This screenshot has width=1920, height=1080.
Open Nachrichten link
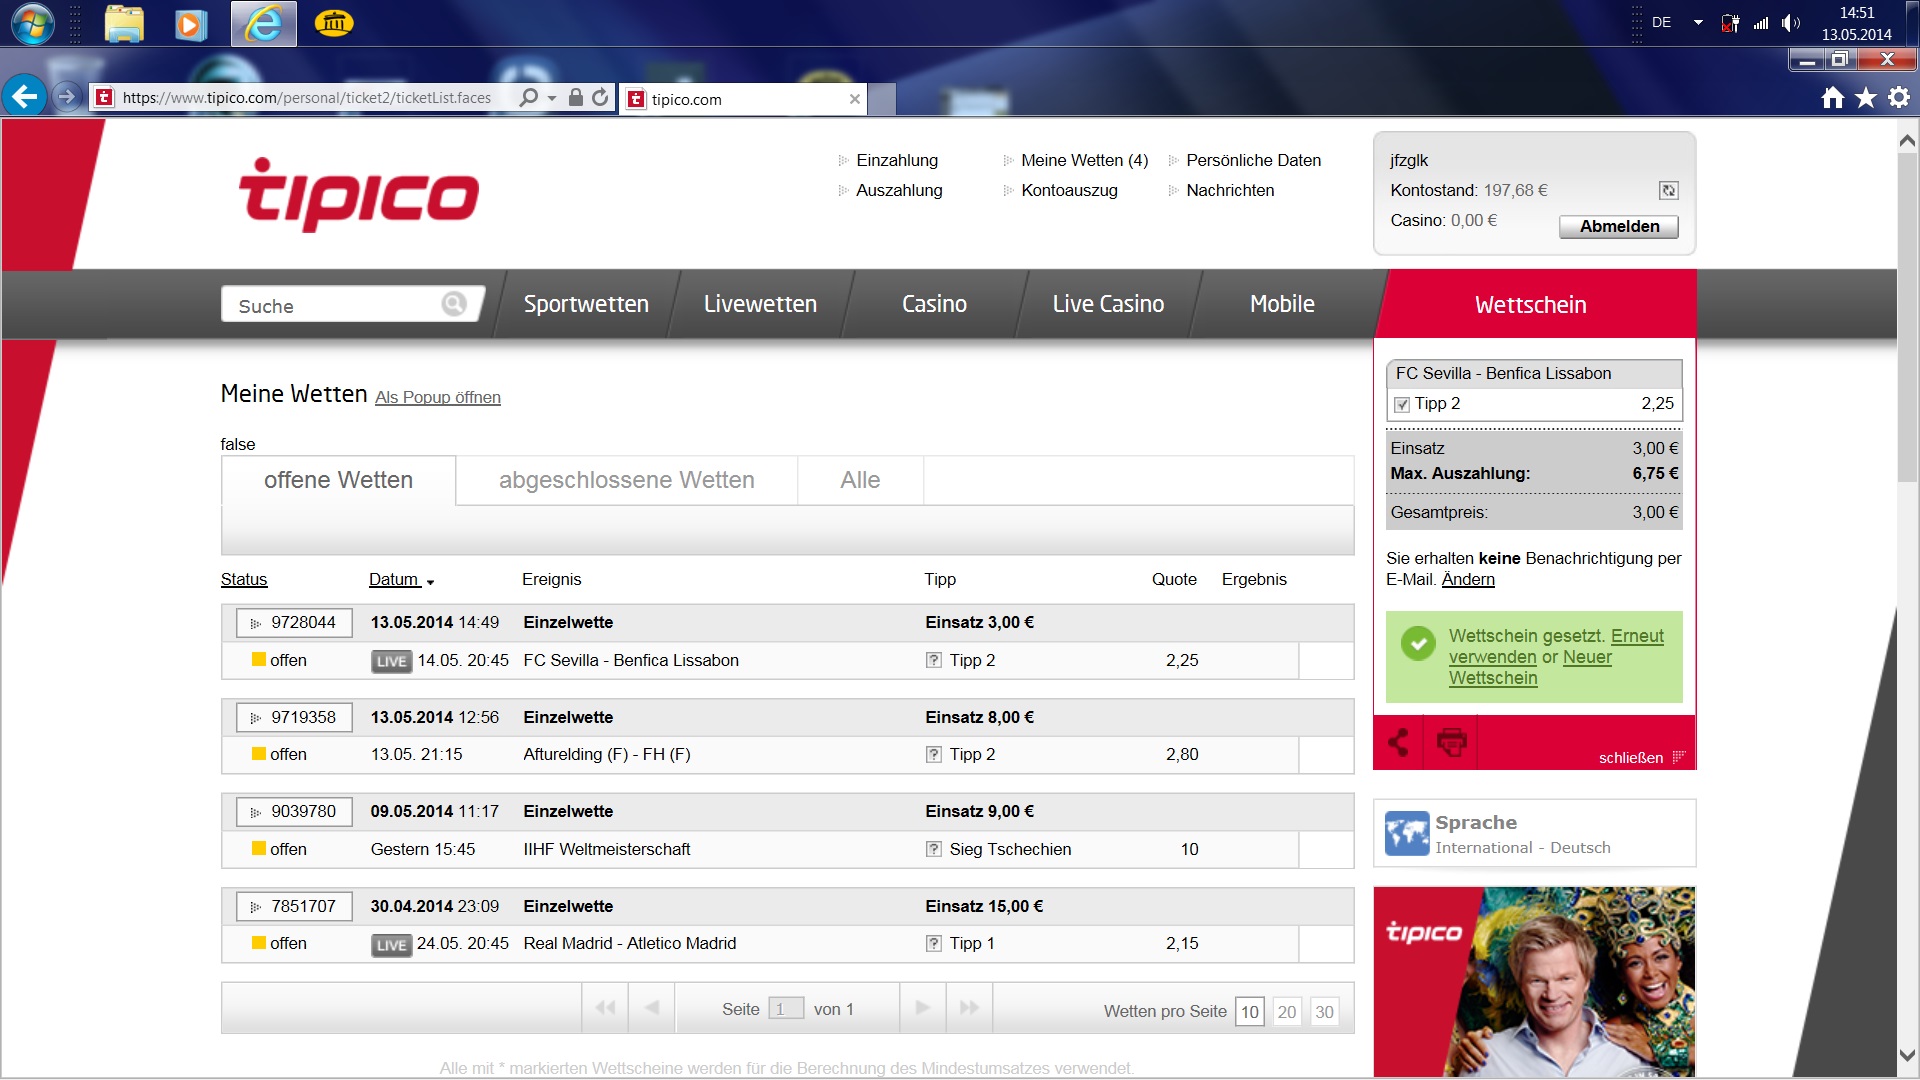coord(1230,190)
